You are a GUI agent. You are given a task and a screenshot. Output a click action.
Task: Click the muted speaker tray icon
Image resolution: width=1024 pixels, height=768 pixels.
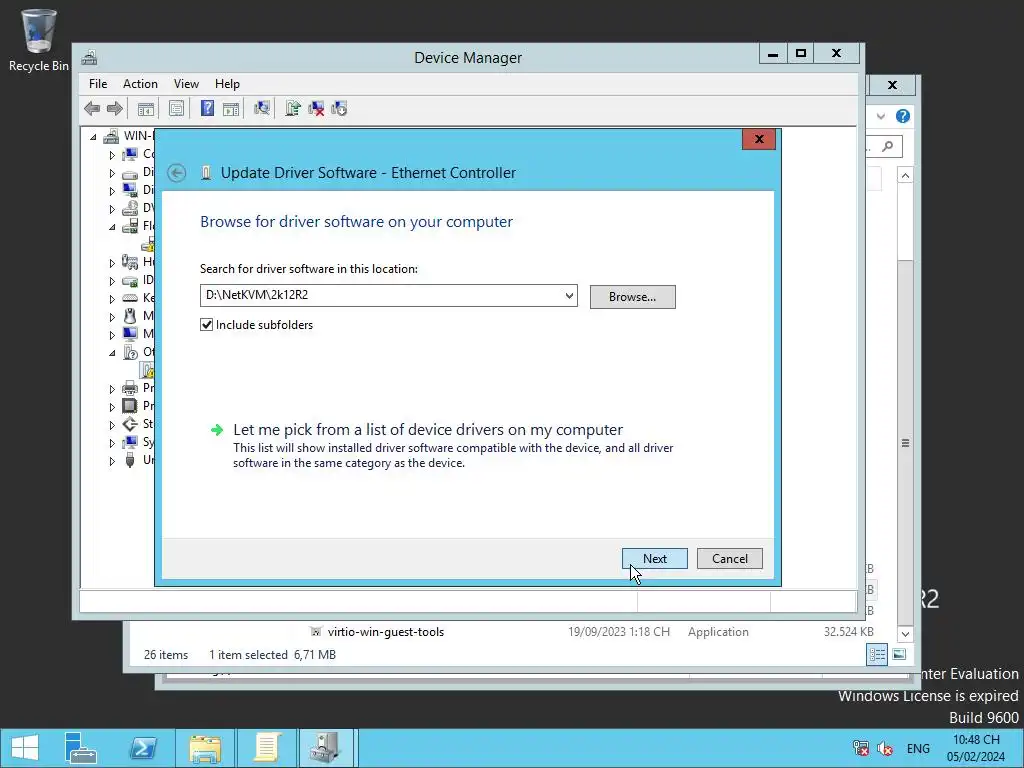pyautogui.click(x=885, y=748)
